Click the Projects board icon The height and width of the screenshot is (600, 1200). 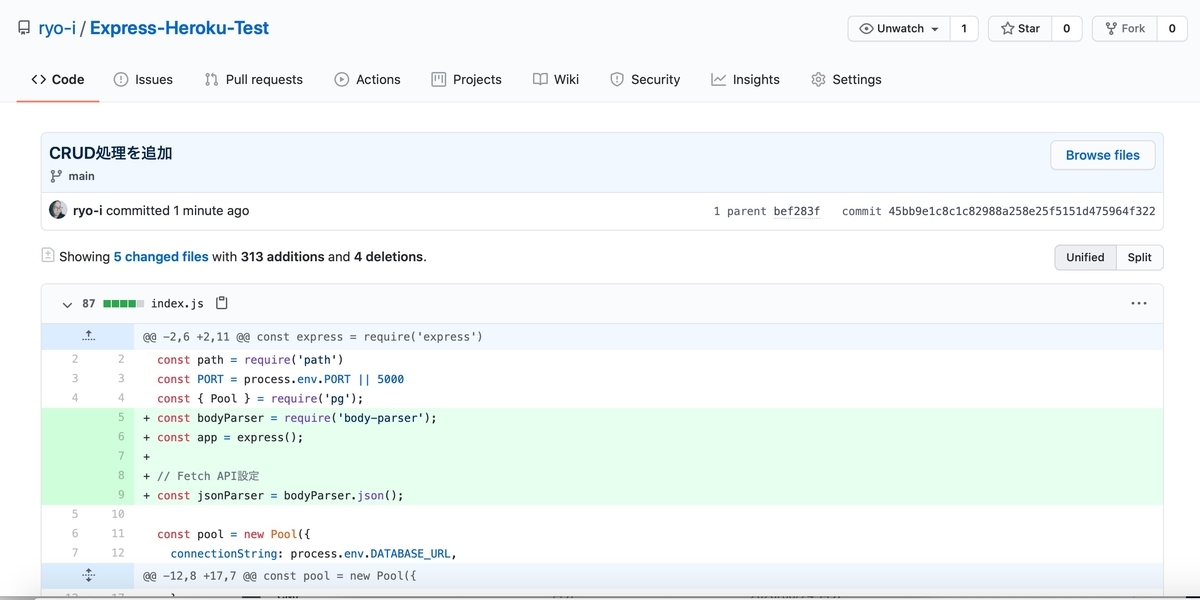[x=439, y=79]
